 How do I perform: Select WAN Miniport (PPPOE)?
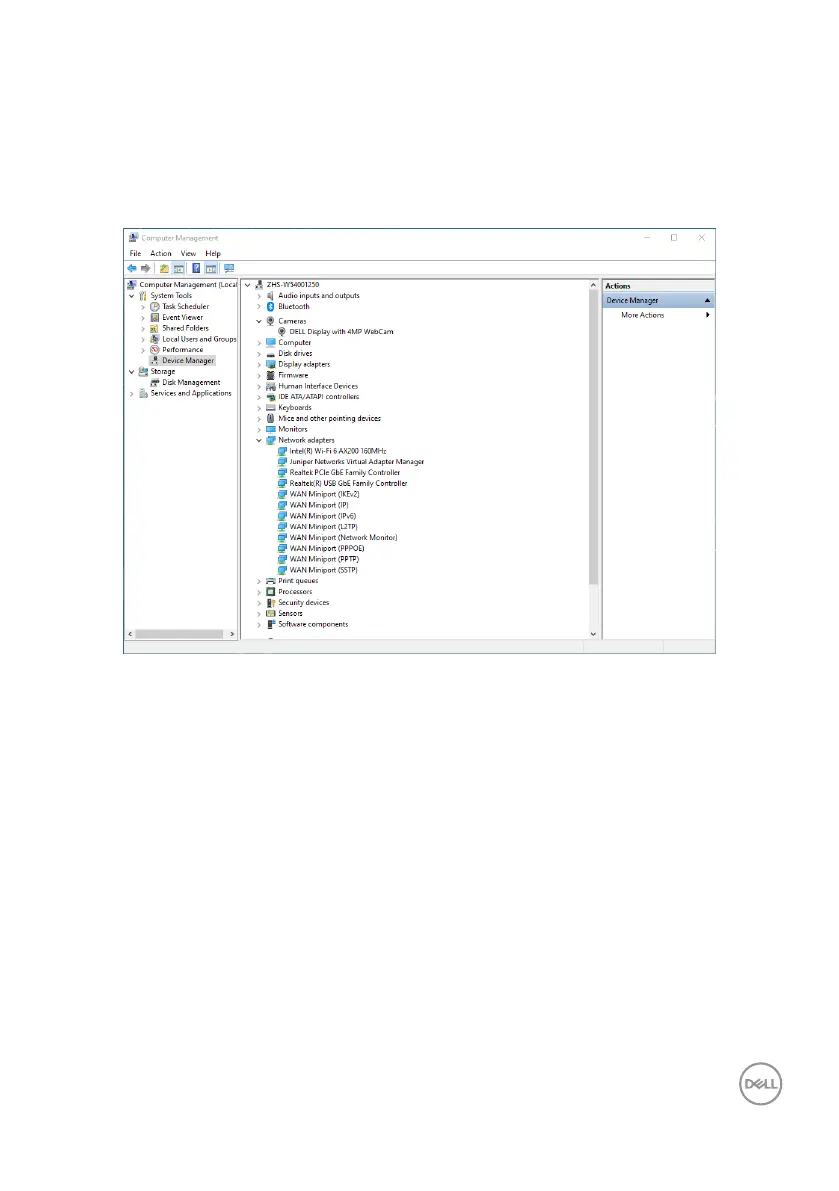[326, 548]
